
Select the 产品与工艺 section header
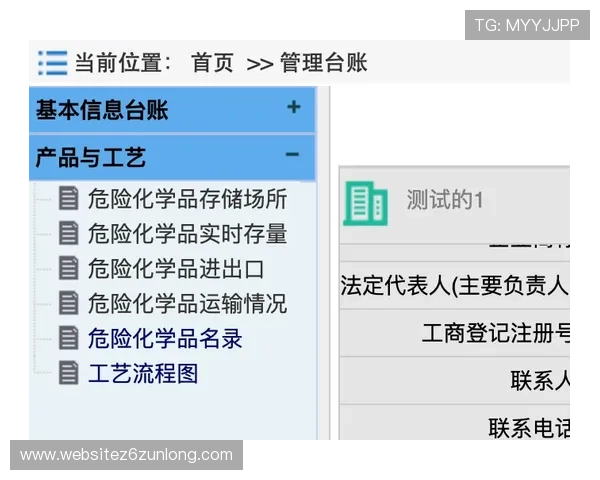point(172,157)
